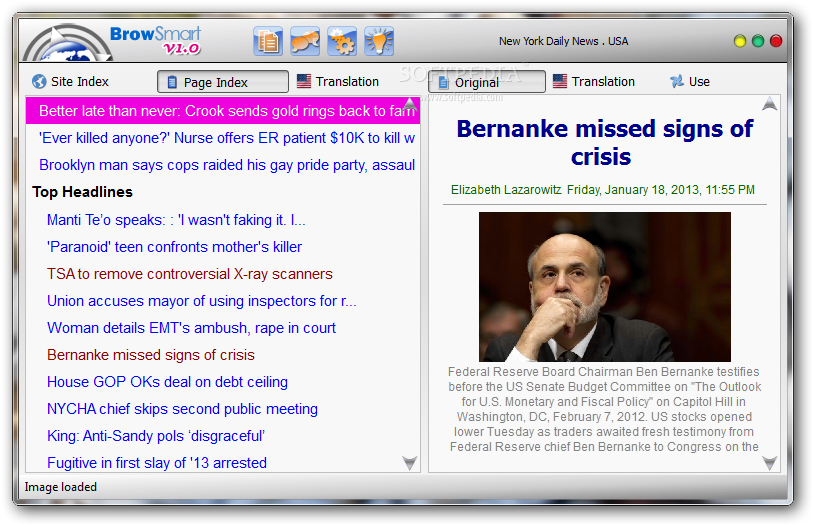
Task: Click the 'New York Daily News . USA' title
Action: point(563,41)
